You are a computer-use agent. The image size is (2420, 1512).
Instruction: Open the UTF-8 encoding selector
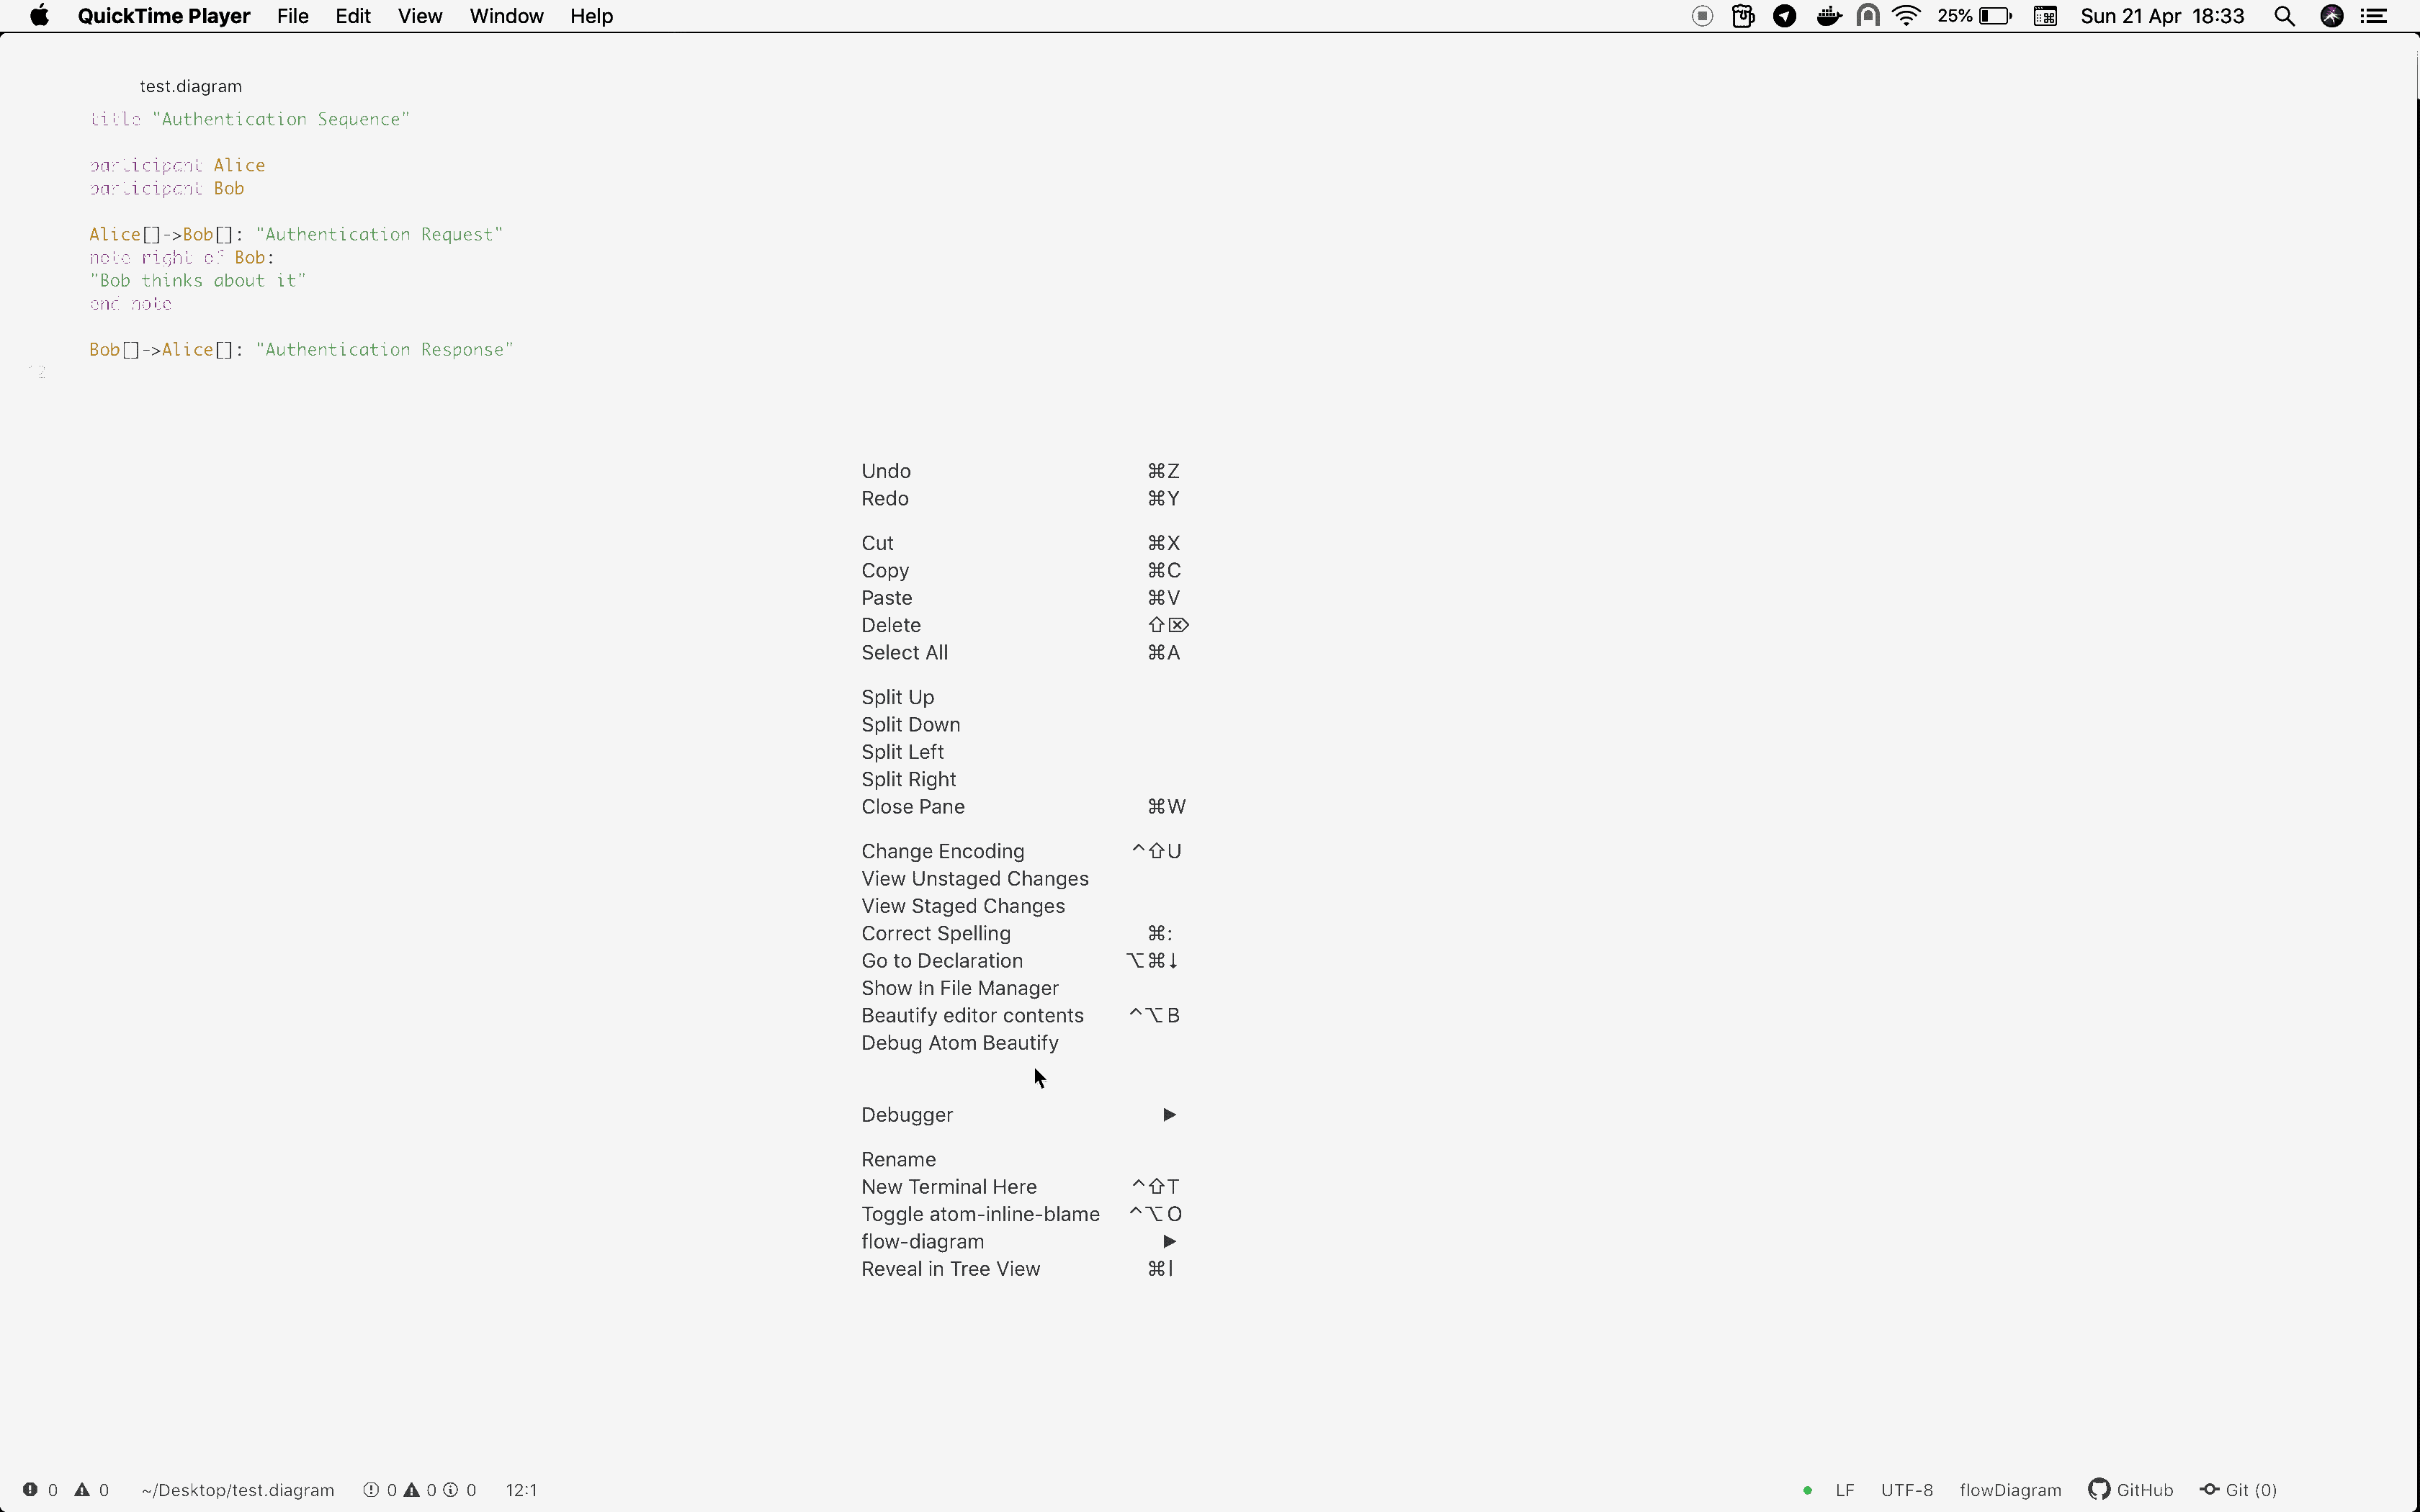(x=1906, y=1490)
